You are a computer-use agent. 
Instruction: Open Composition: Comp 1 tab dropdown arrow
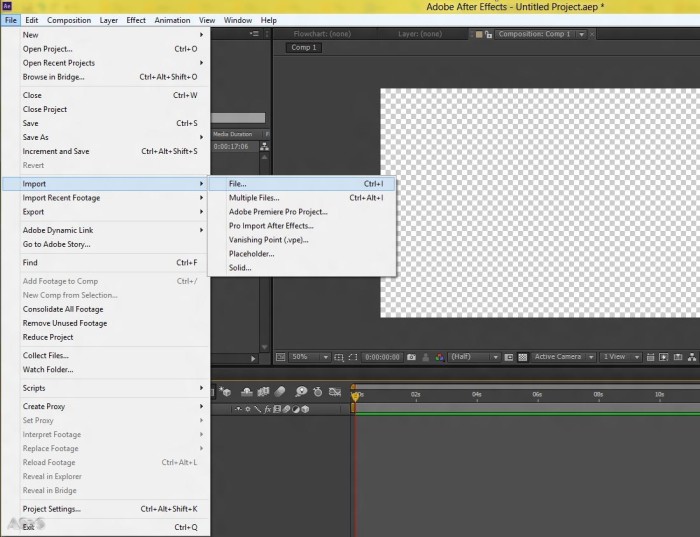(581, 34)
